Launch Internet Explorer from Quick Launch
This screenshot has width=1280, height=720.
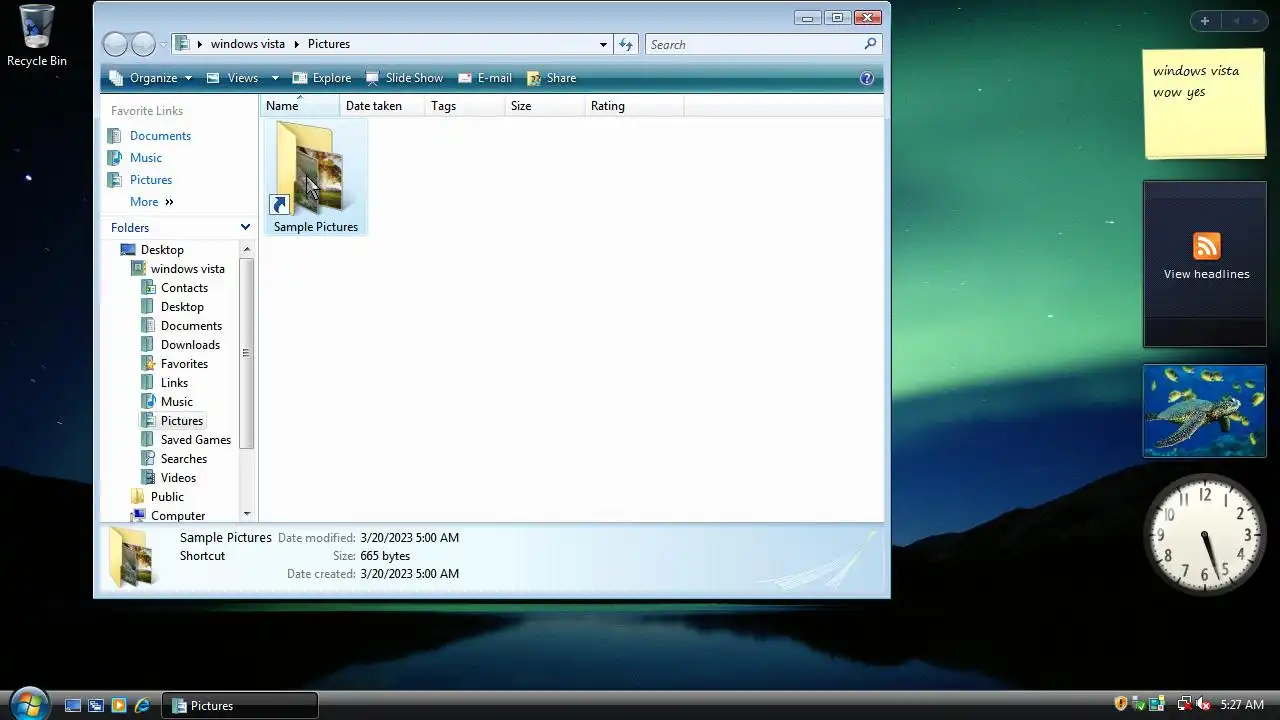pyautogui.click(x=142, y=705)
